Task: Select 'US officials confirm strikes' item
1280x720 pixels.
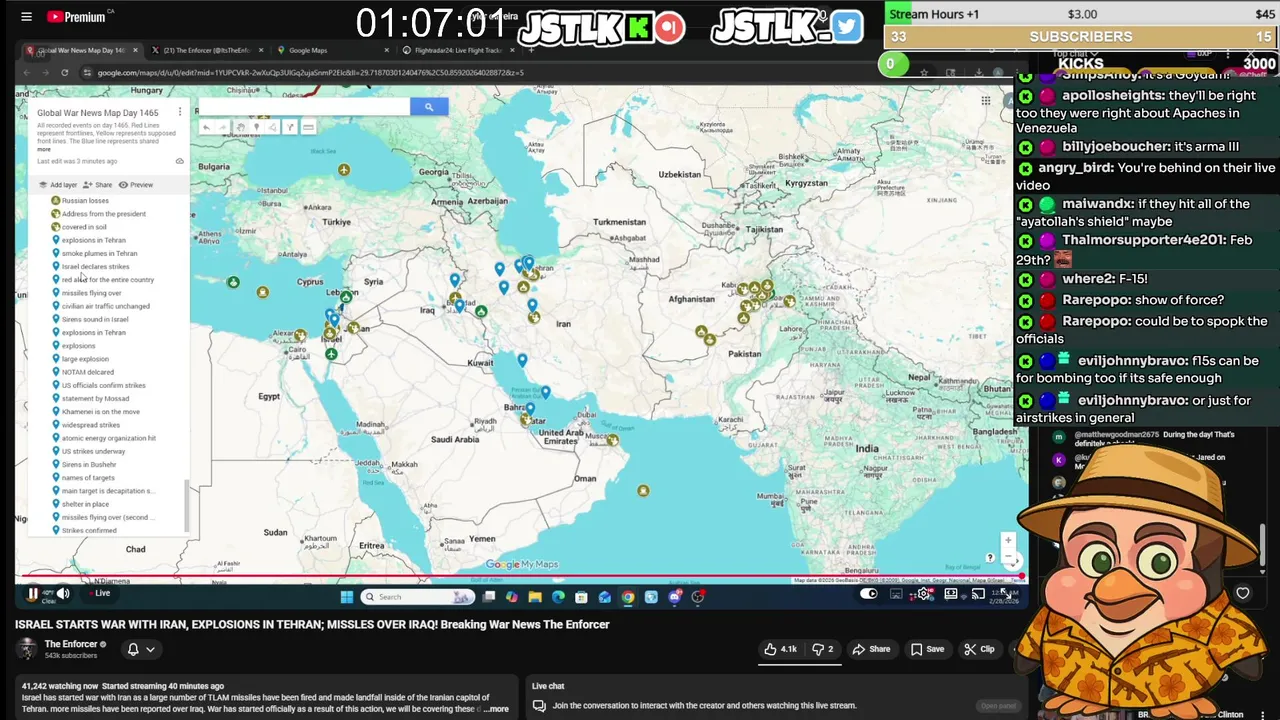Action: [104, 385]
